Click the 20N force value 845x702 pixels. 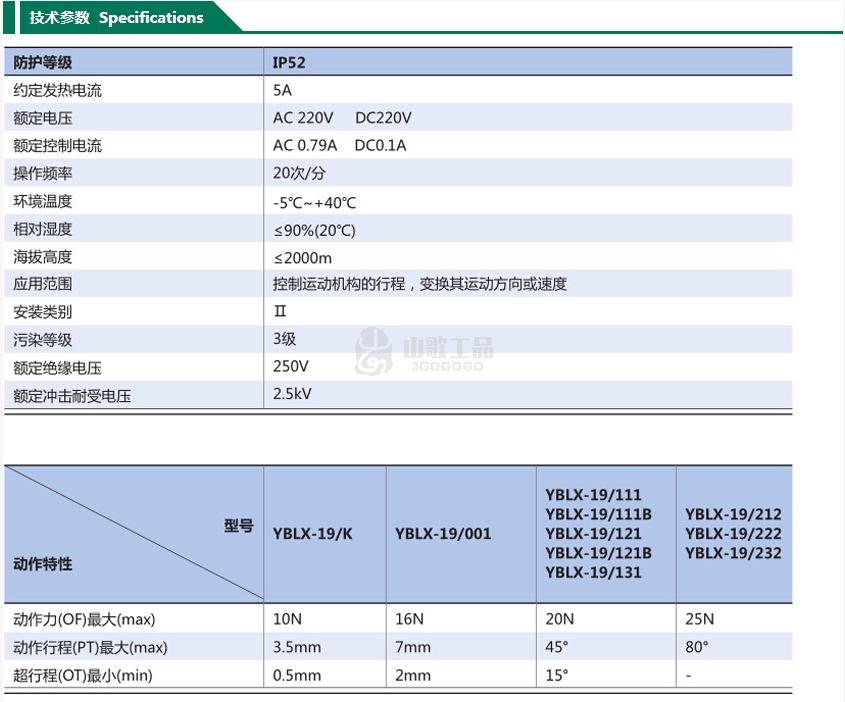click(559, 619)
